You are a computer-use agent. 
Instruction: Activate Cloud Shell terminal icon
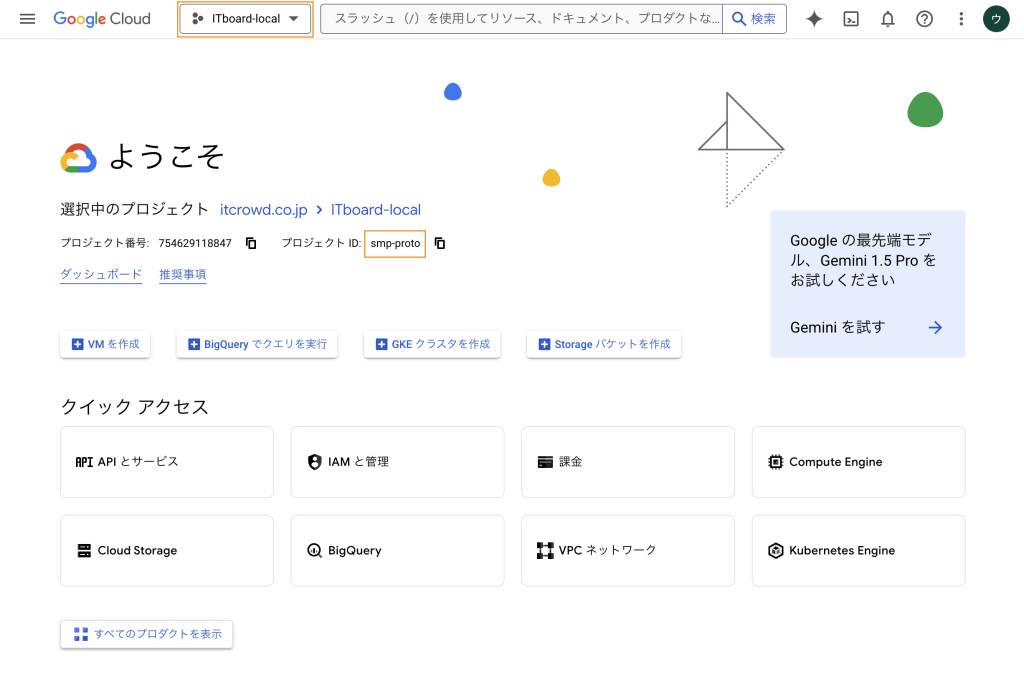point(851,19)
